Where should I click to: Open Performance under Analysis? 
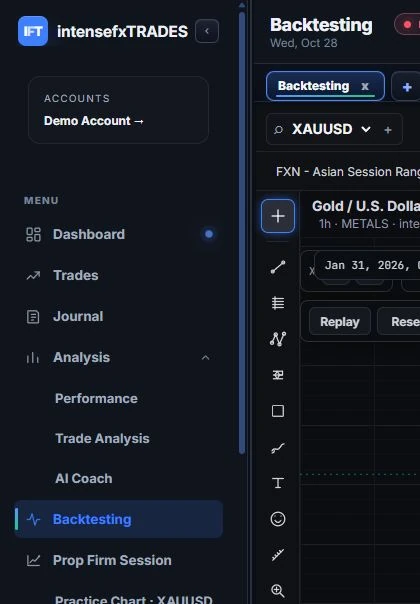pyautogui.click(x=96, y=398)
